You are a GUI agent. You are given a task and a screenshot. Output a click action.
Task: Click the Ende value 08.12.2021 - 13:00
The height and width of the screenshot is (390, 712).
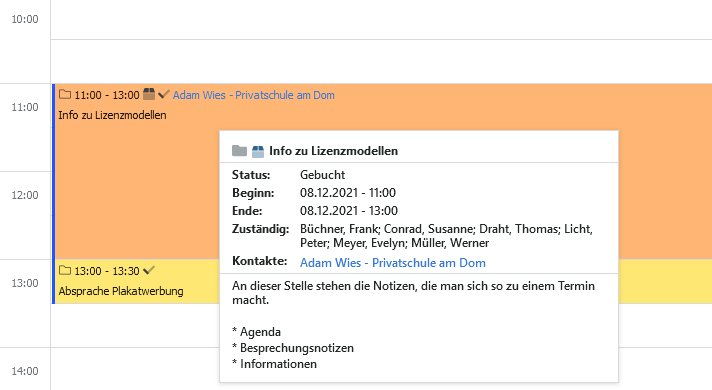coord(349,211)
